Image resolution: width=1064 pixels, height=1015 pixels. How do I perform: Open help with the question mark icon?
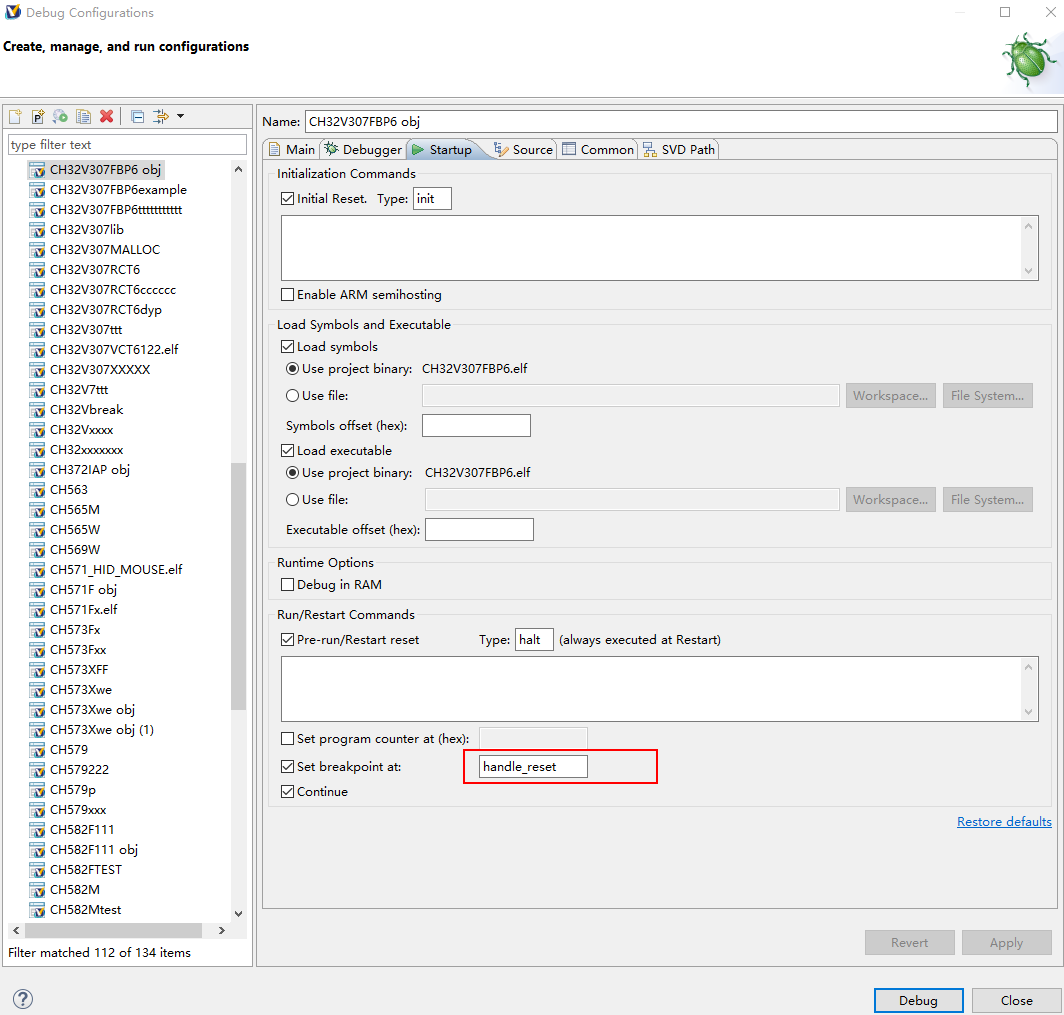point(23,999)
